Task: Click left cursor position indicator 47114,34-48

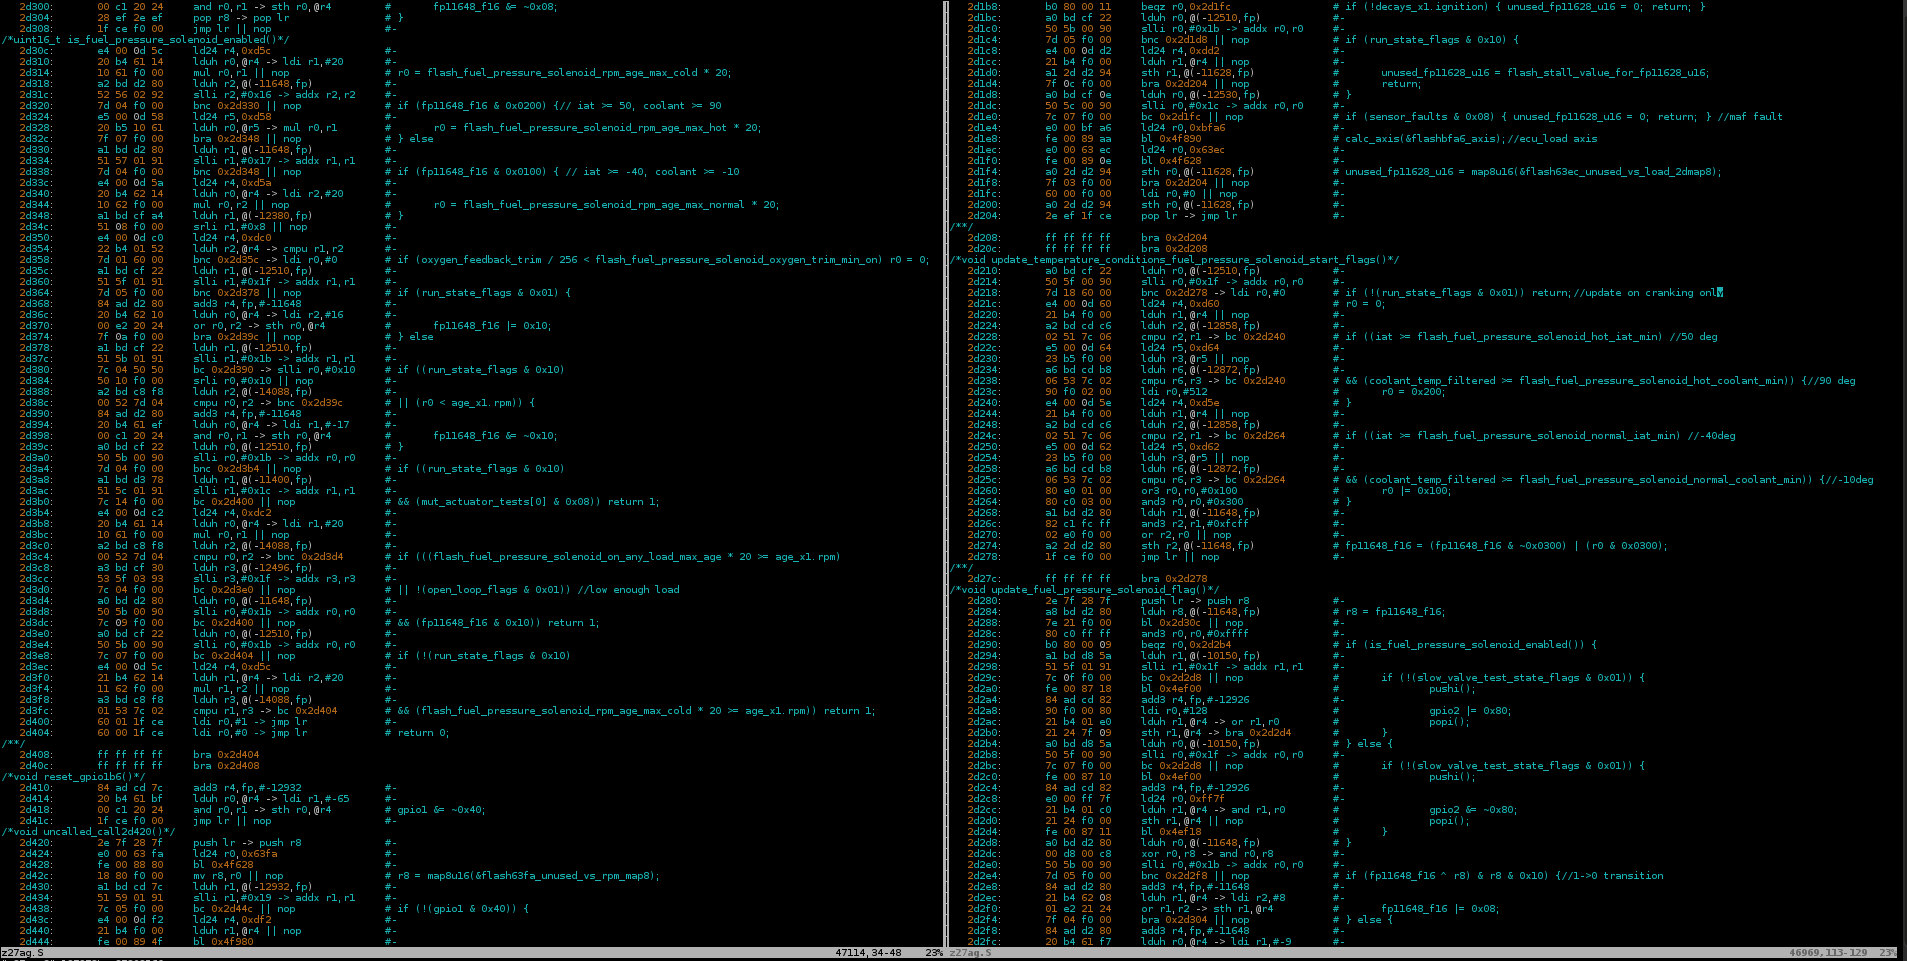Action: (x=868, y=953)
